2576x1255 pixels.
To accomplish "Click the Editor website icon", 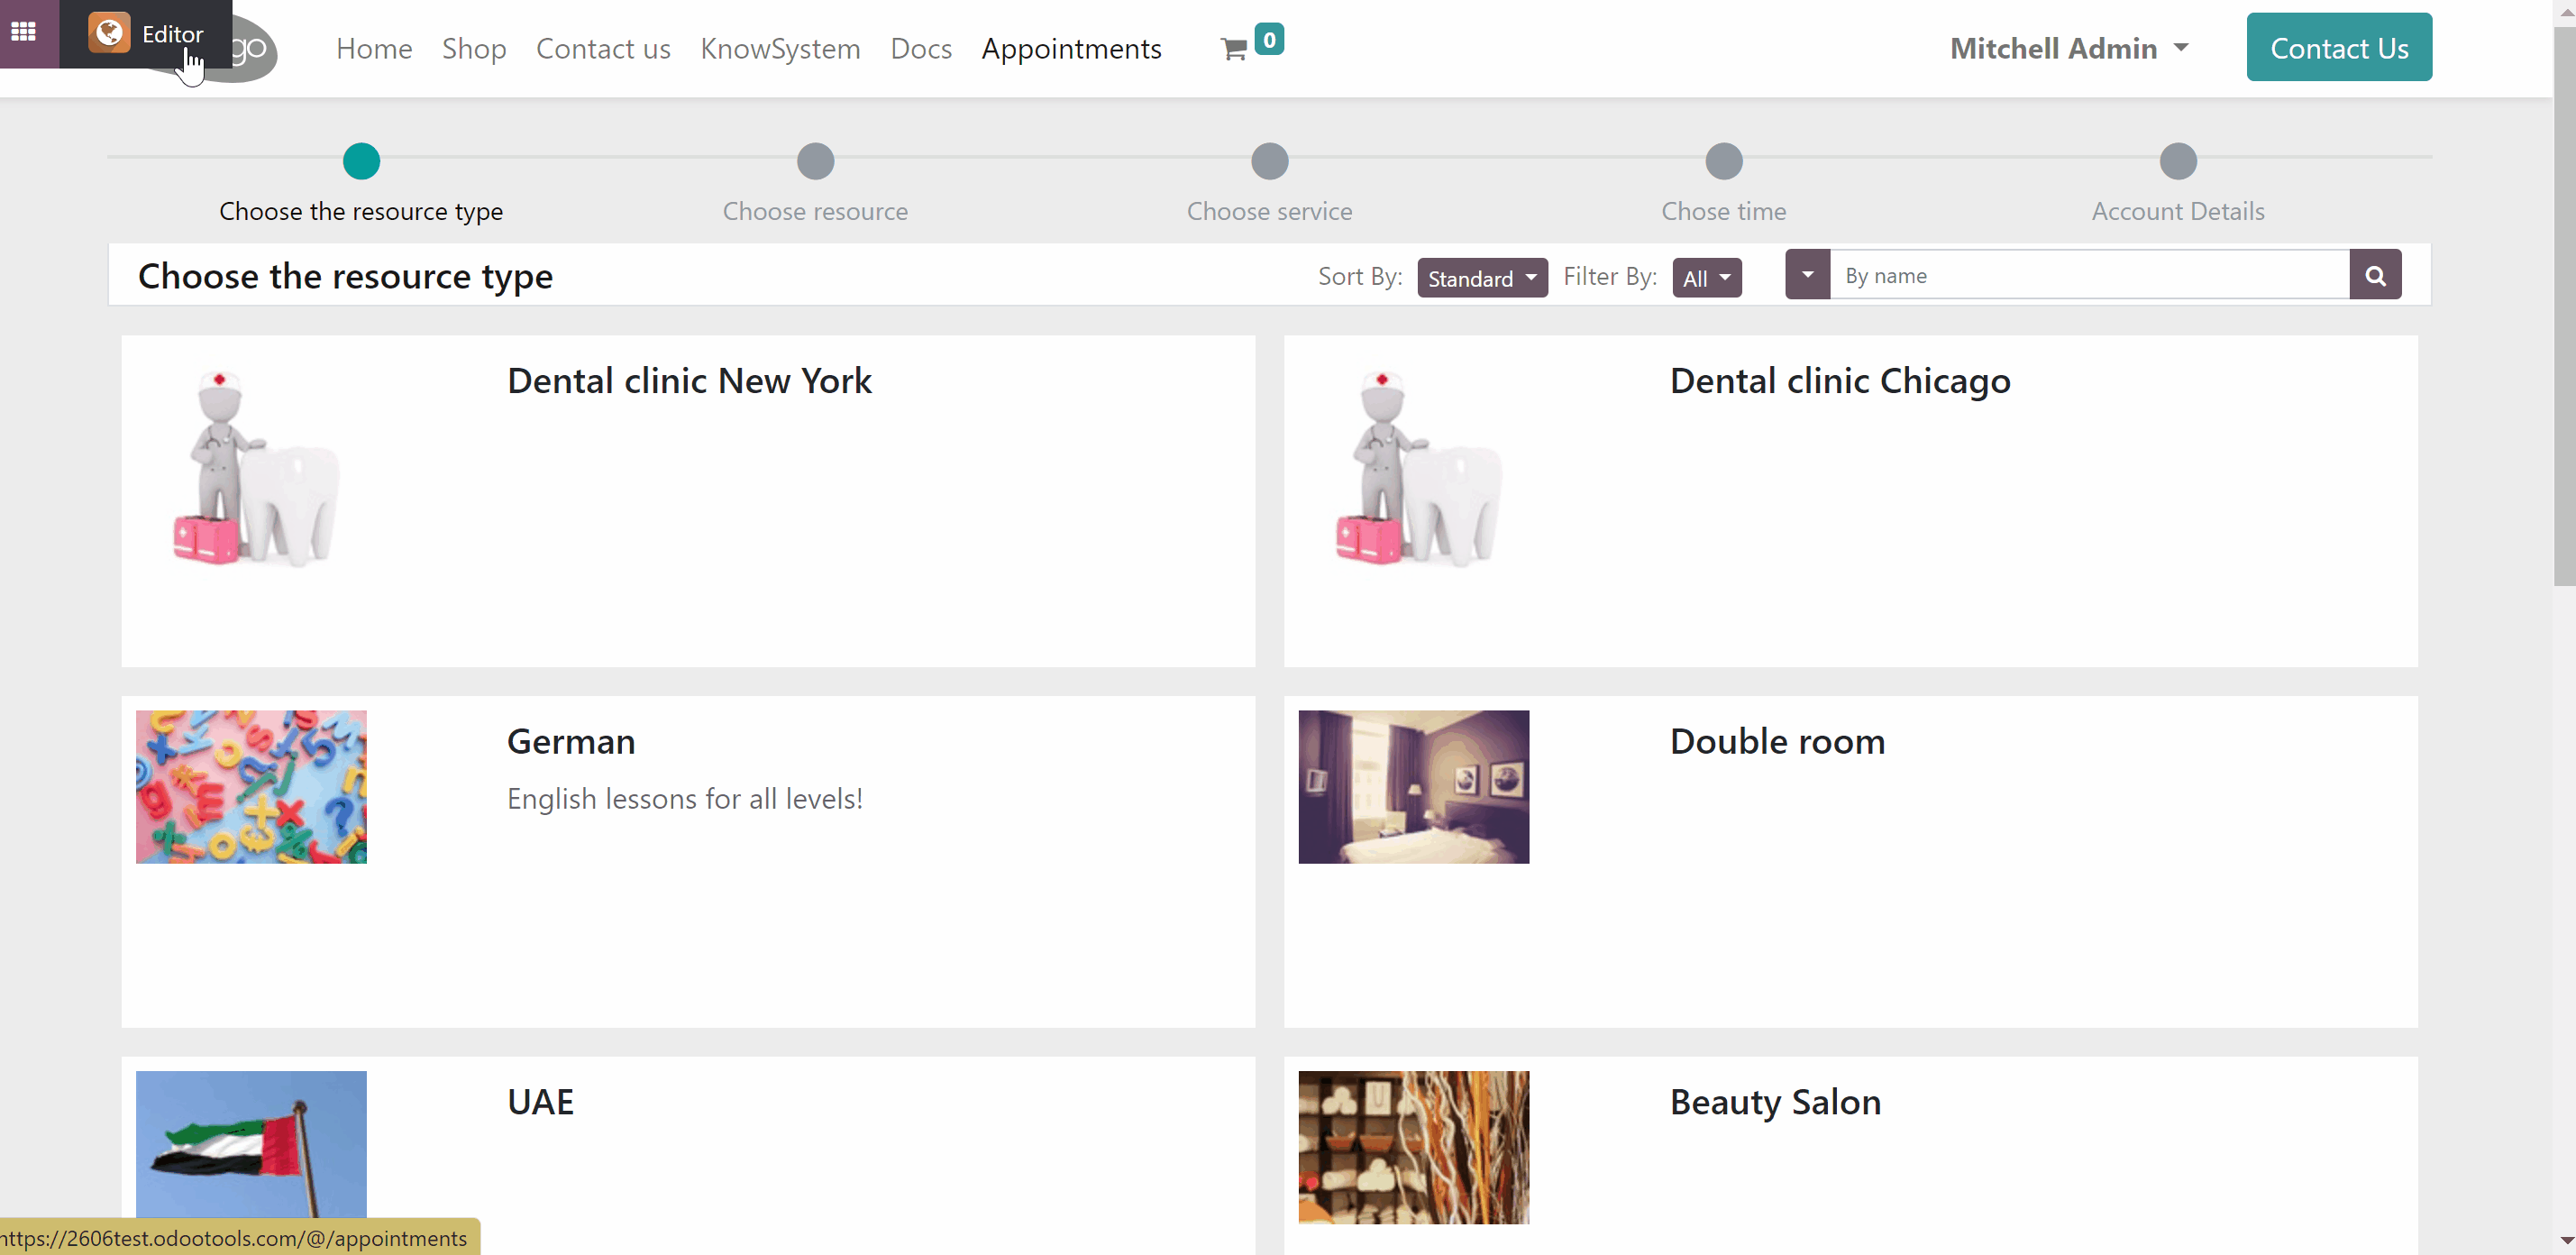I will point(109,33).
